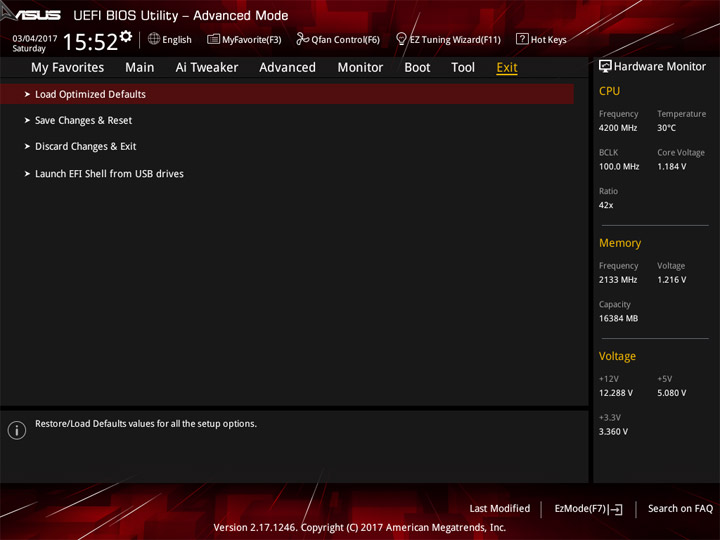The height and width of the screenshot is (540, 720).
Task: Open Search on FAQ
Action: point(680,509)
